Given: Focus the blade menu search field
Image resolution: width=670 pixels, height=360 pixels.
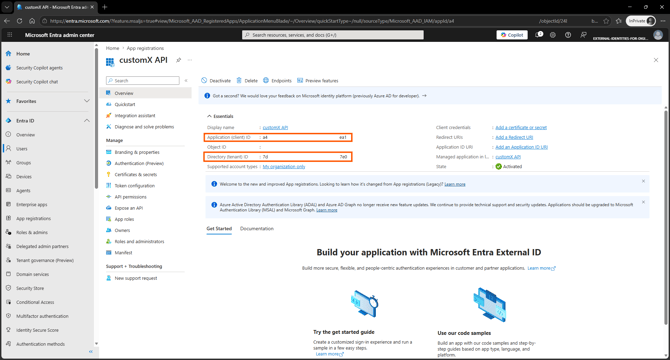Looking at the screenshot, I should click(143, 80).
